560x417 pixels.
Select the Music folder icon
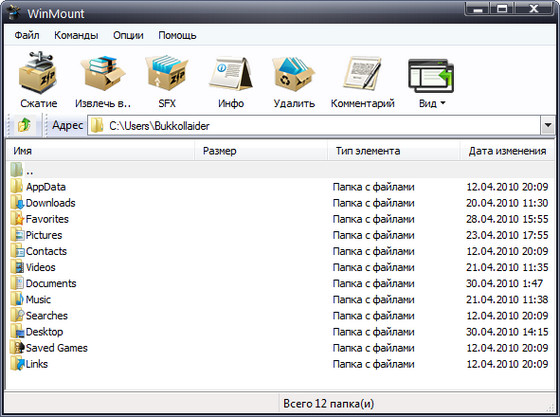17,299
